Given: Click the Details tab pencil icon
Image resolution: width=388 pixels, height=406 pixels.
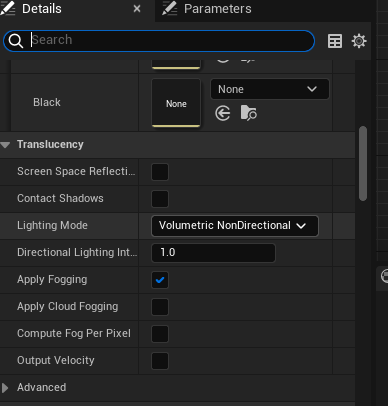Looking at the screenshot, I should click(7, 9).
